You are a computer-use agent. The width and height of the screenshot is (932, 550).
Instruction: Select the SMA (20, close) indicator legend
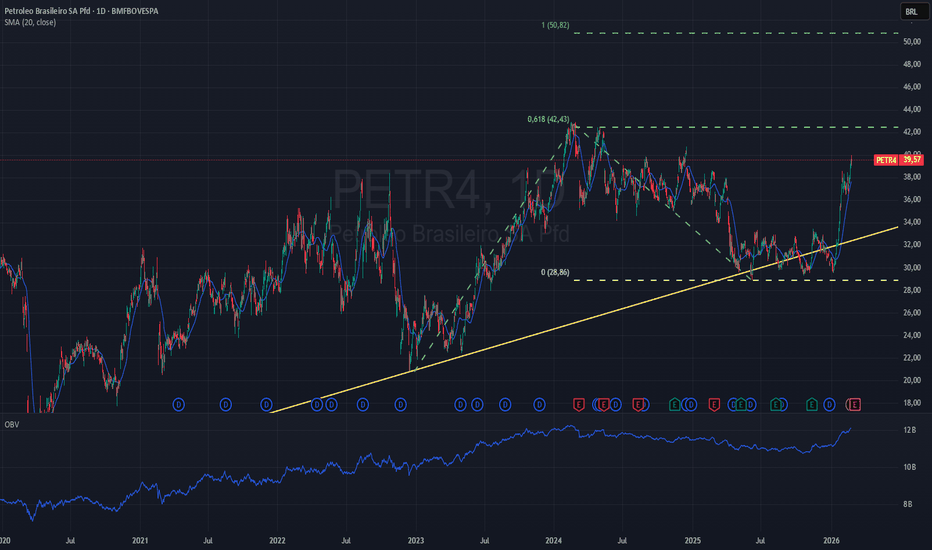pyautogui.click(x=30, y=23)
